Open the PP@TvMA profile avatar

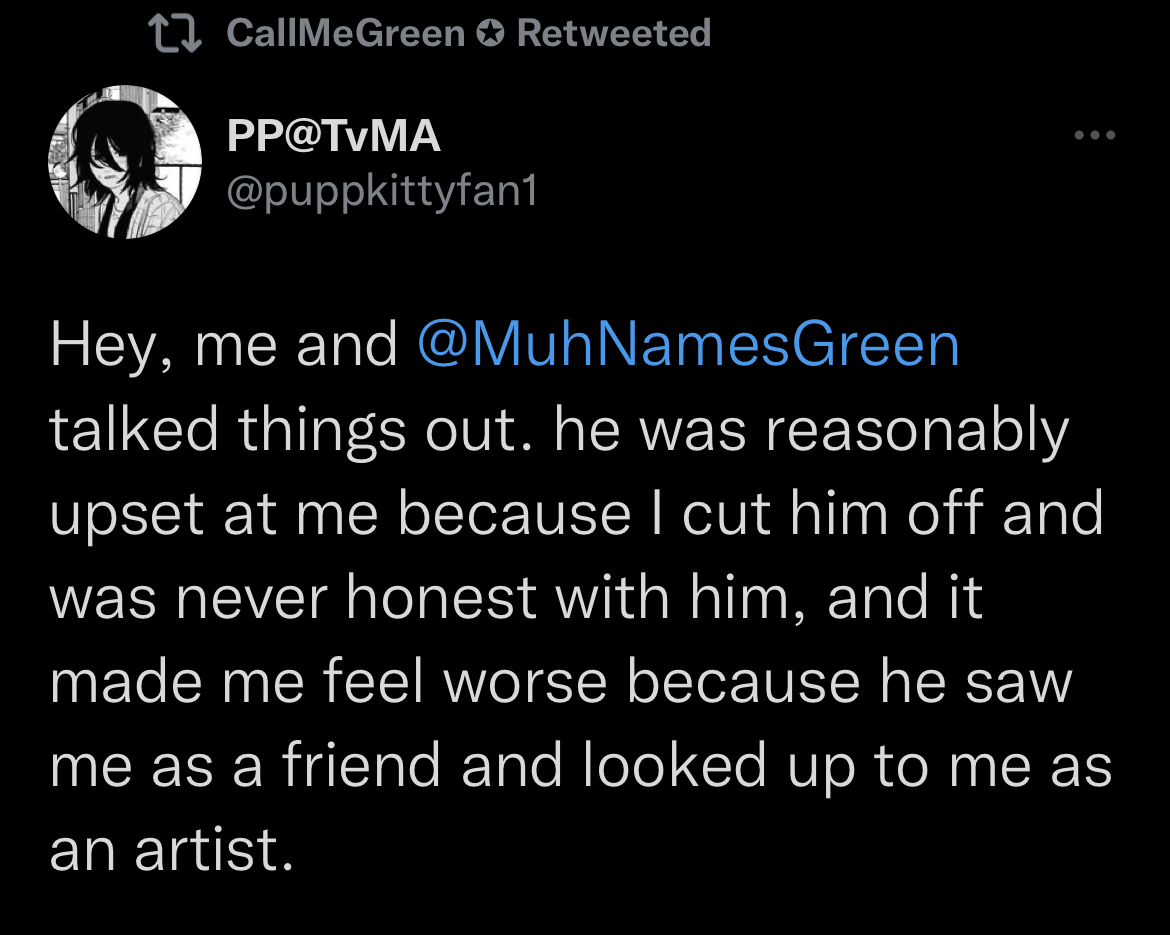coord(125,162)
